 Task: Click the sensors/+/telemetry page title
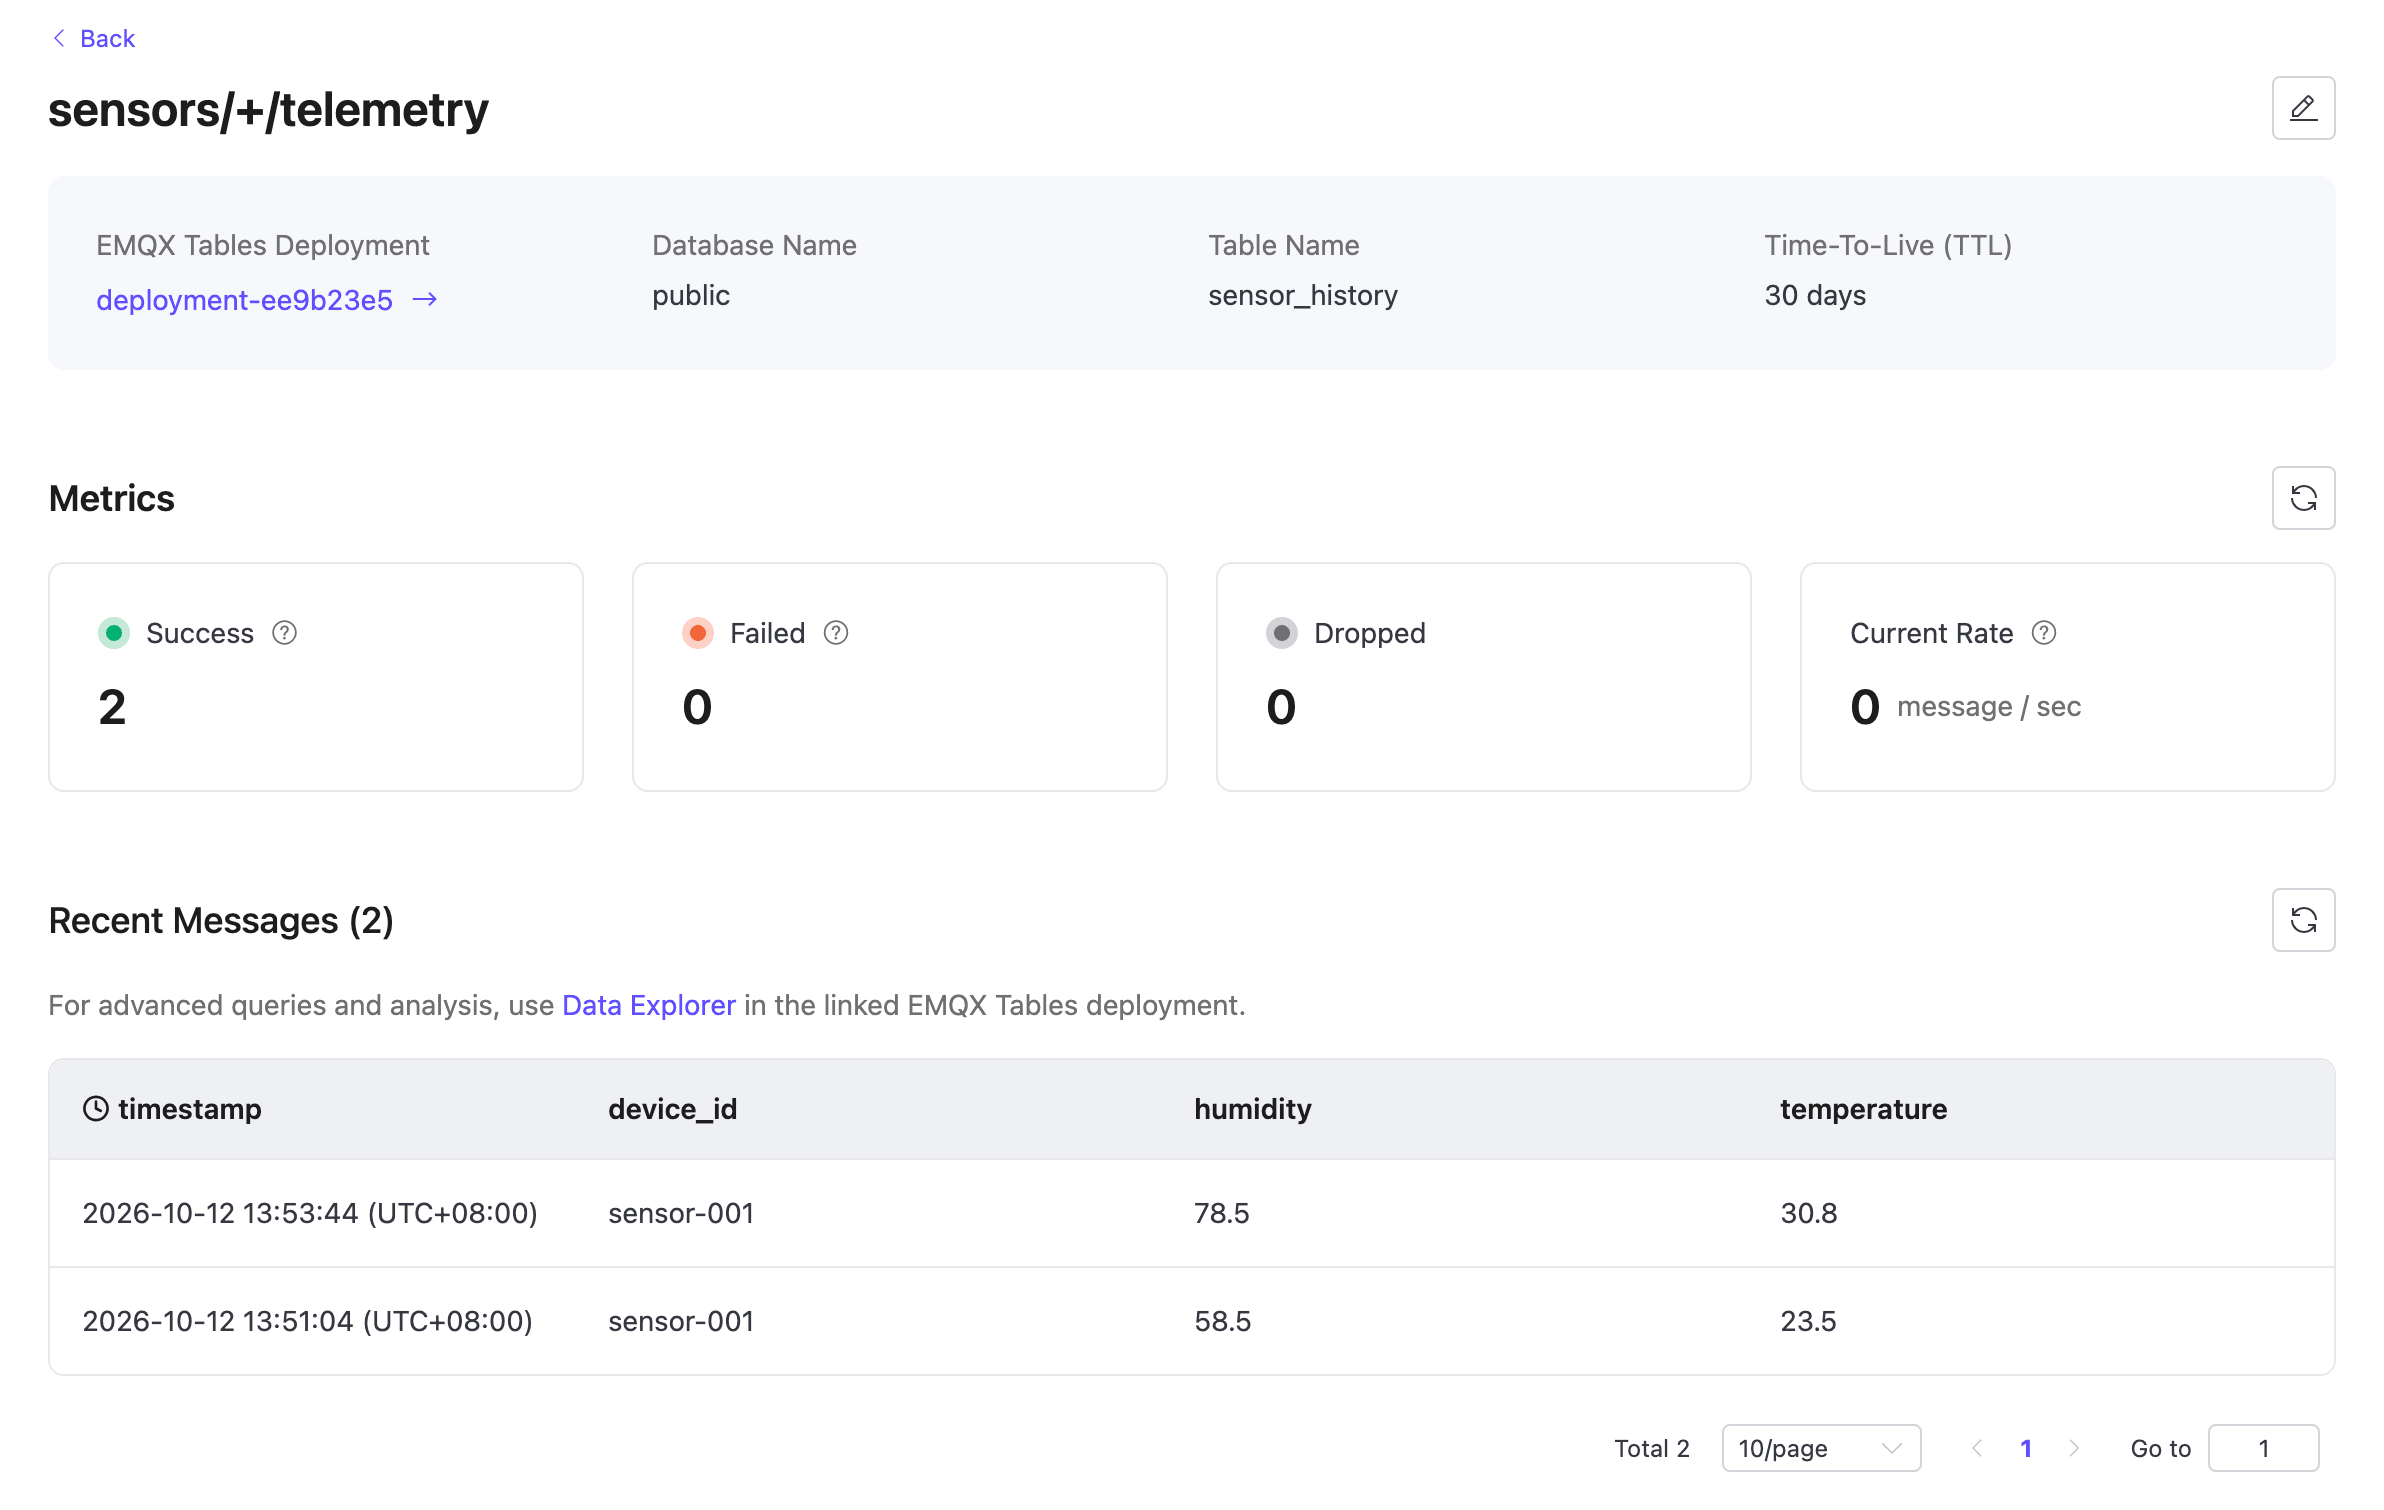(268, 110)
